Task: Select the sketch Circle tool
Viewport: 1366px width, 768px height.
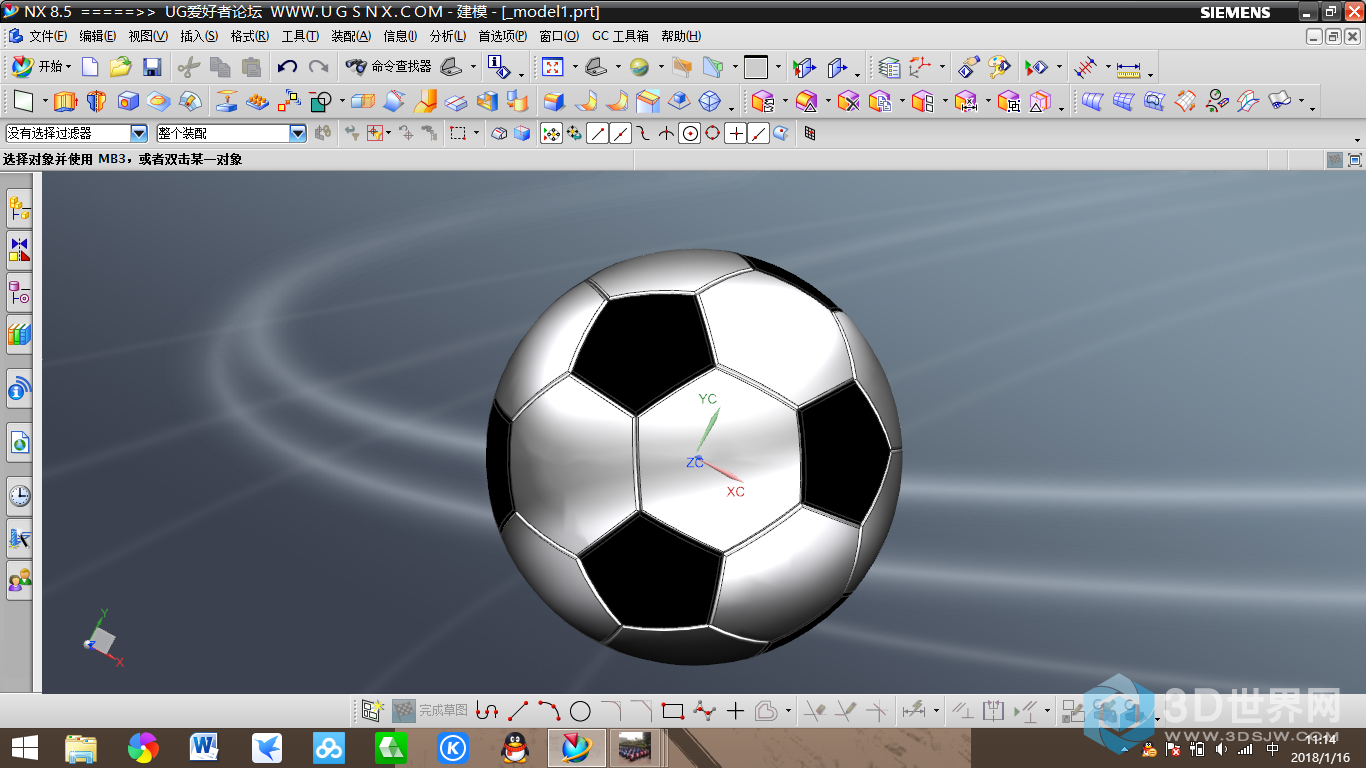Action: pyautogui.click(x=580, y=711)
